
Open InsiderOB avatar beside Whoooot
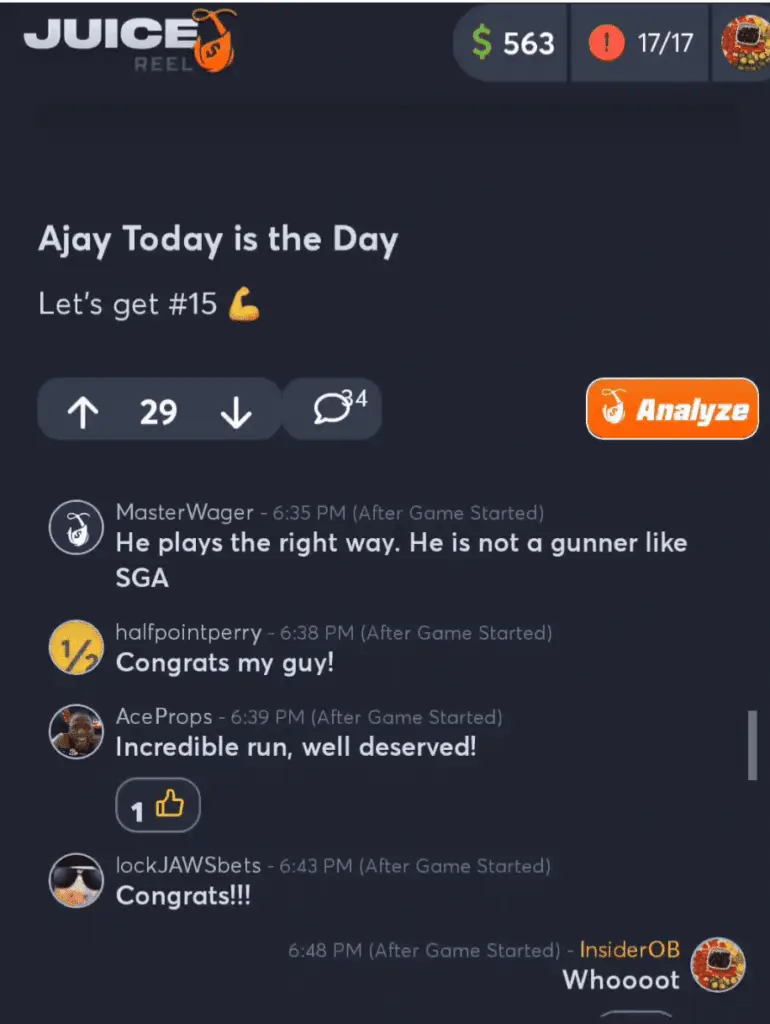pos(718,965)
